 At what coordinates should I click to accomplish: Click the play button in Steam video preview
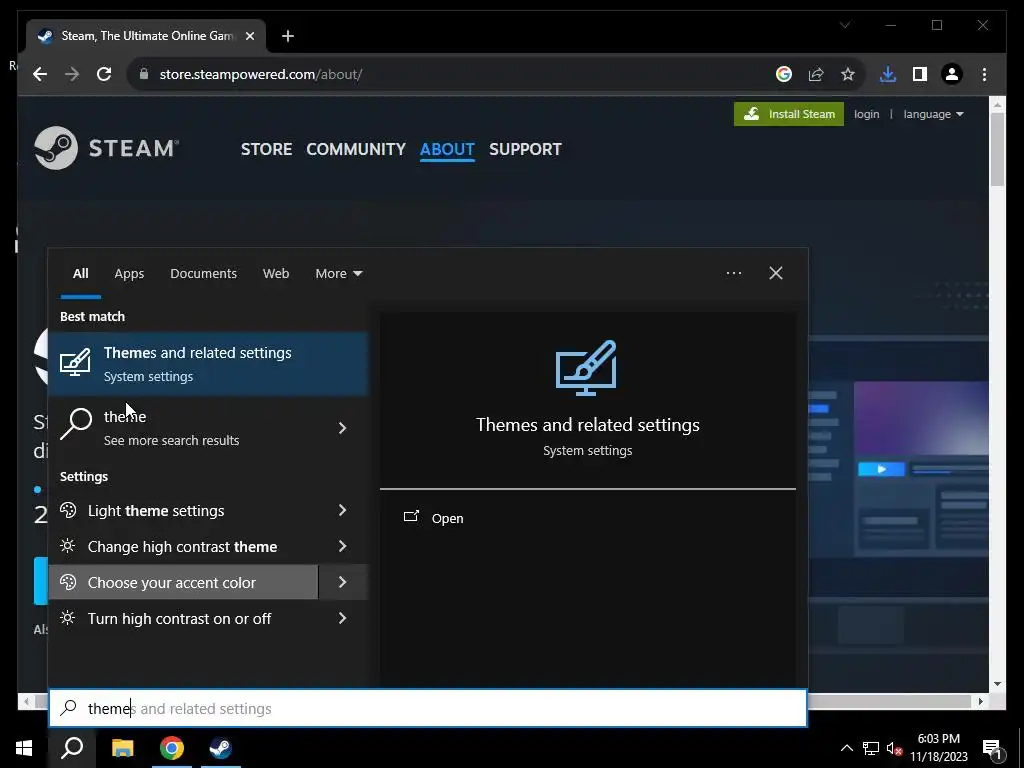coord(881,469)
